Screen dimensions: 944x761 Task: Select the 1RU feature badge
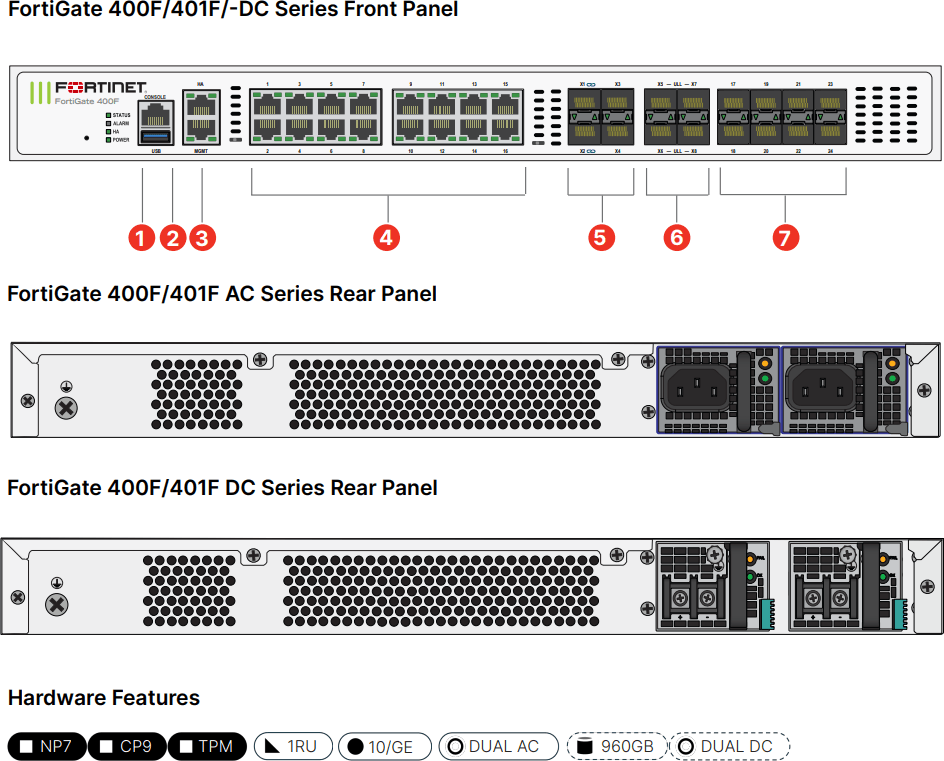(293, 747)
